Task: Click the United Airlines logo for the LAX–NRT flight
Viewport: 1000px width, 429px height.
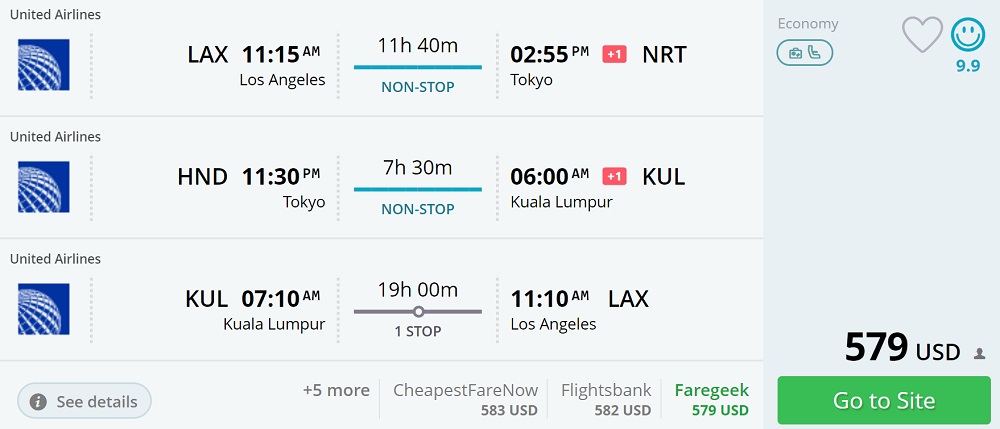Action: [44, 65]
